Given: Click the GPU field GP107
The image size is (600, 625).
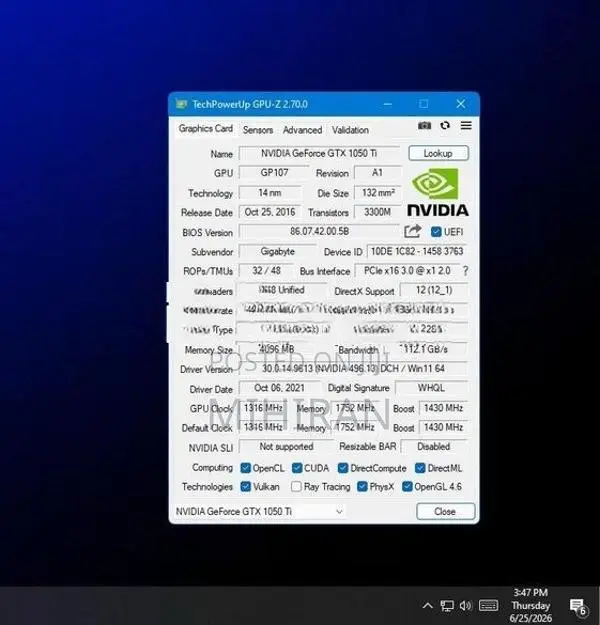Looking at the screenshot, I should point(274,173).
